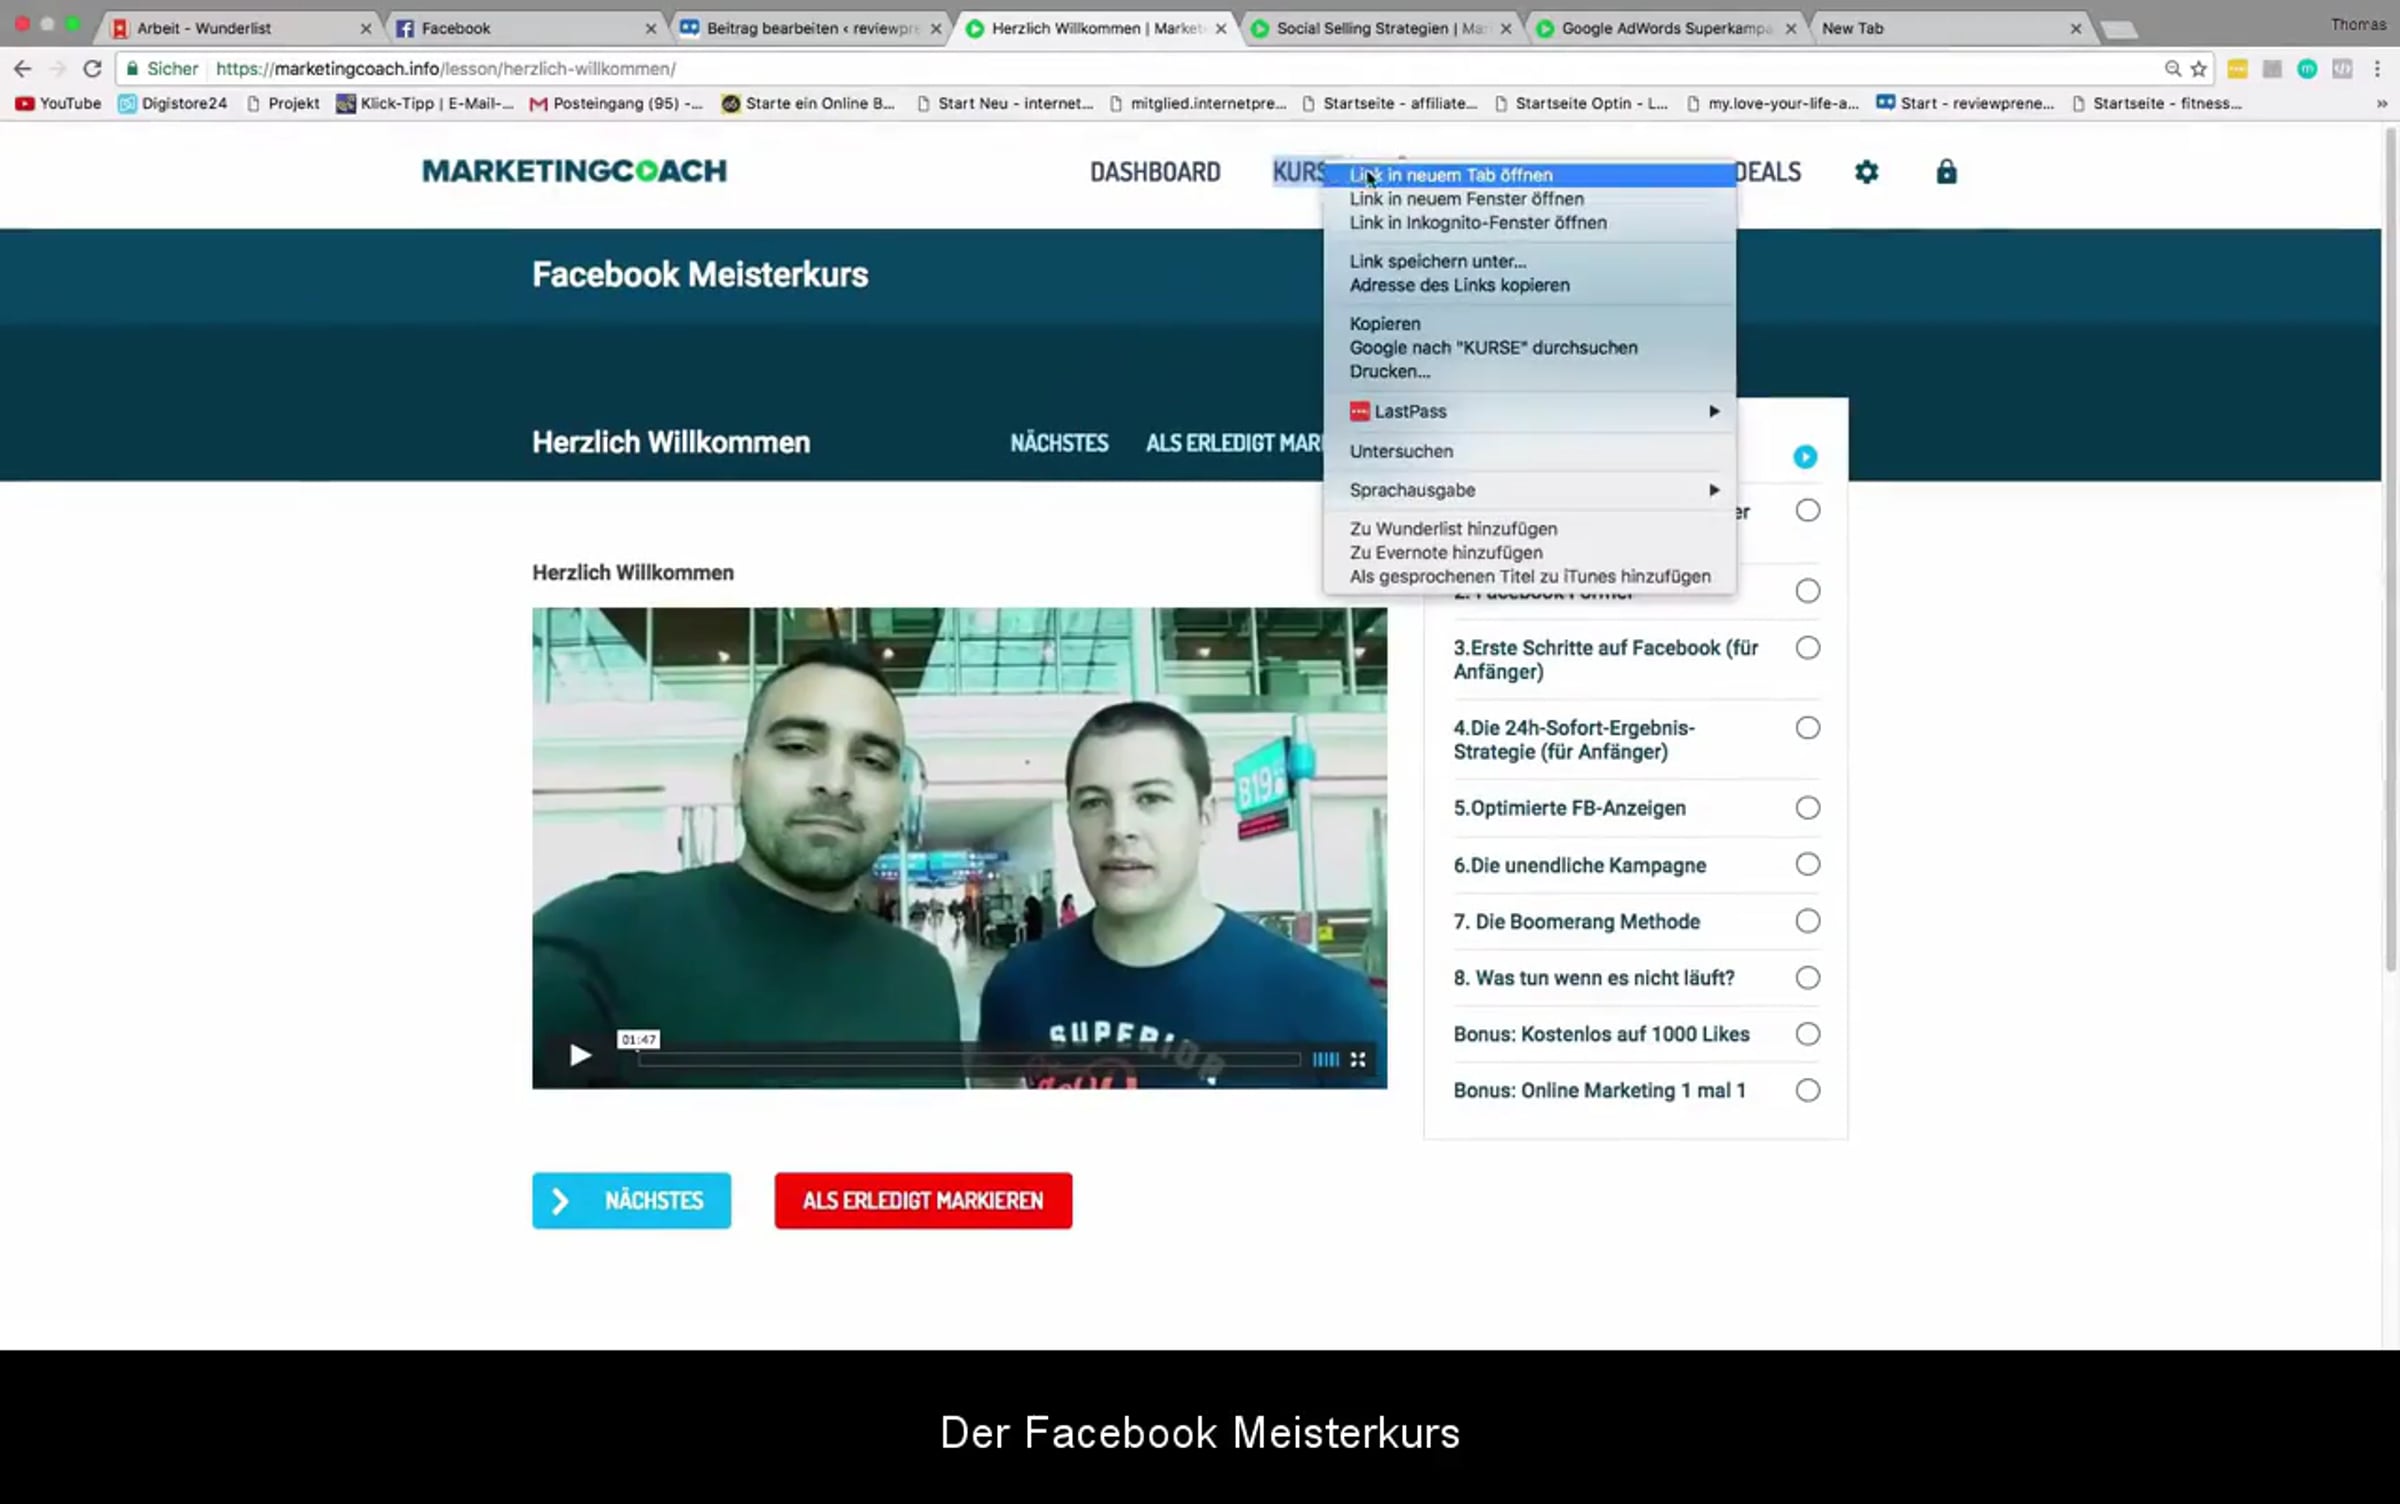Open the Startseite Optin bookmark
The width and height of the screenshot is (2400, 1504).
[1581, 103]
